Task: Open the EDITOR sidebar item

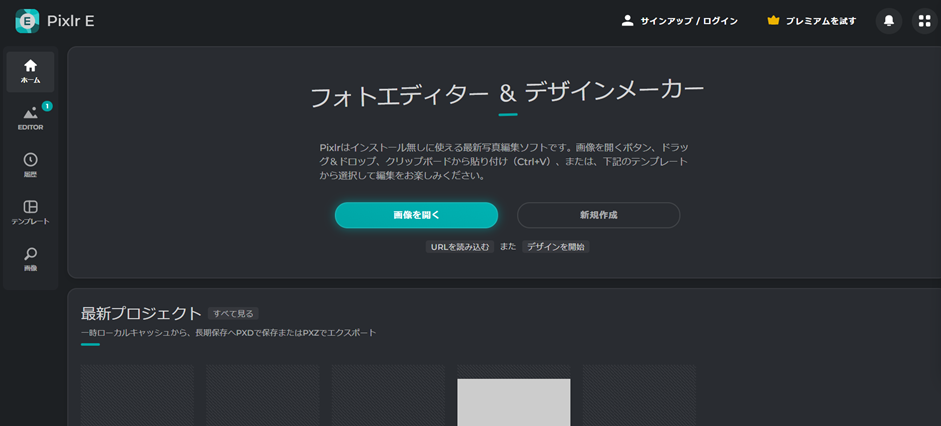Action: (31, 118)
